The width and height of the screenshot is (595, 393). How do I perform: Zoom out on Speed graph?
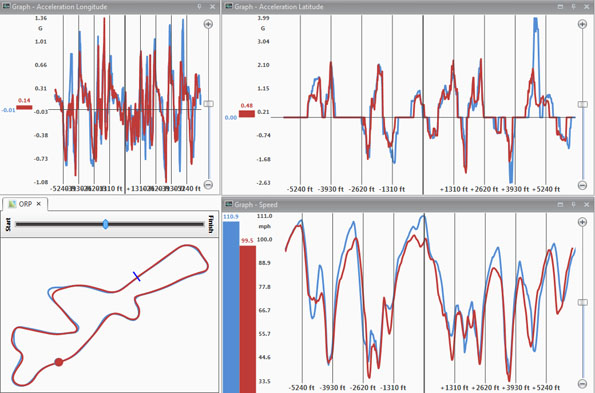[x=582, y=383]
